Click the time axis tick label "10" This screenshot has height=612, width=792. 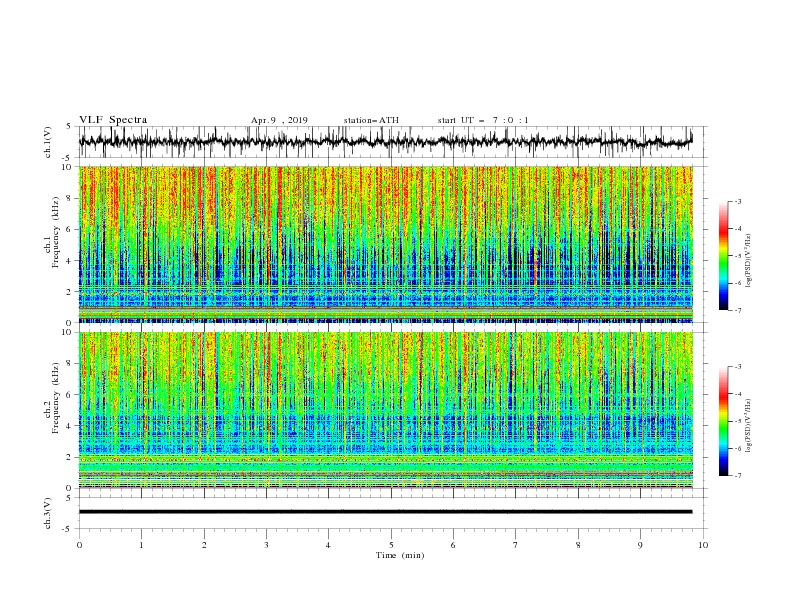click(x=703, y=545)
